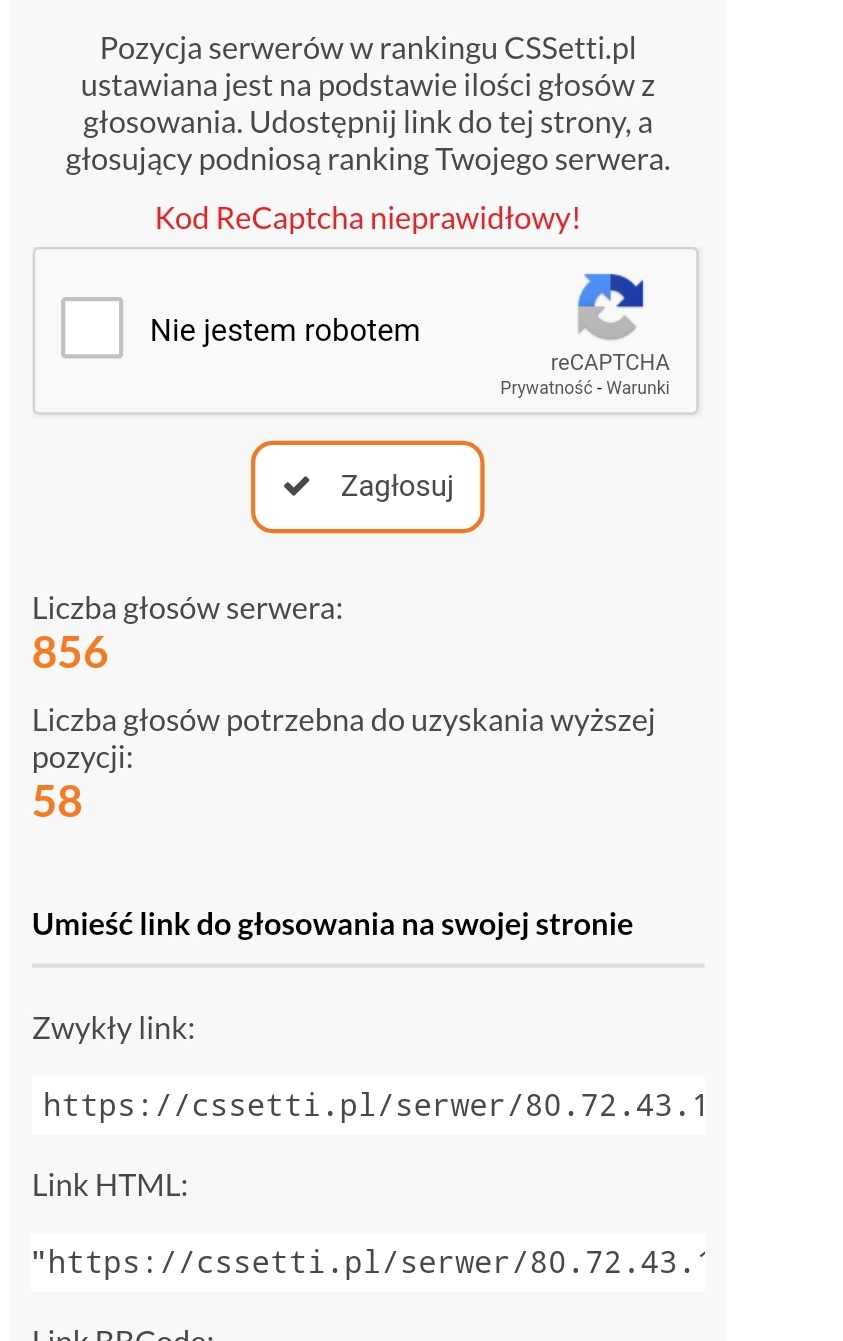
Task: Click the partially visible Link BBCode label
Action: tap(123, 1334)
